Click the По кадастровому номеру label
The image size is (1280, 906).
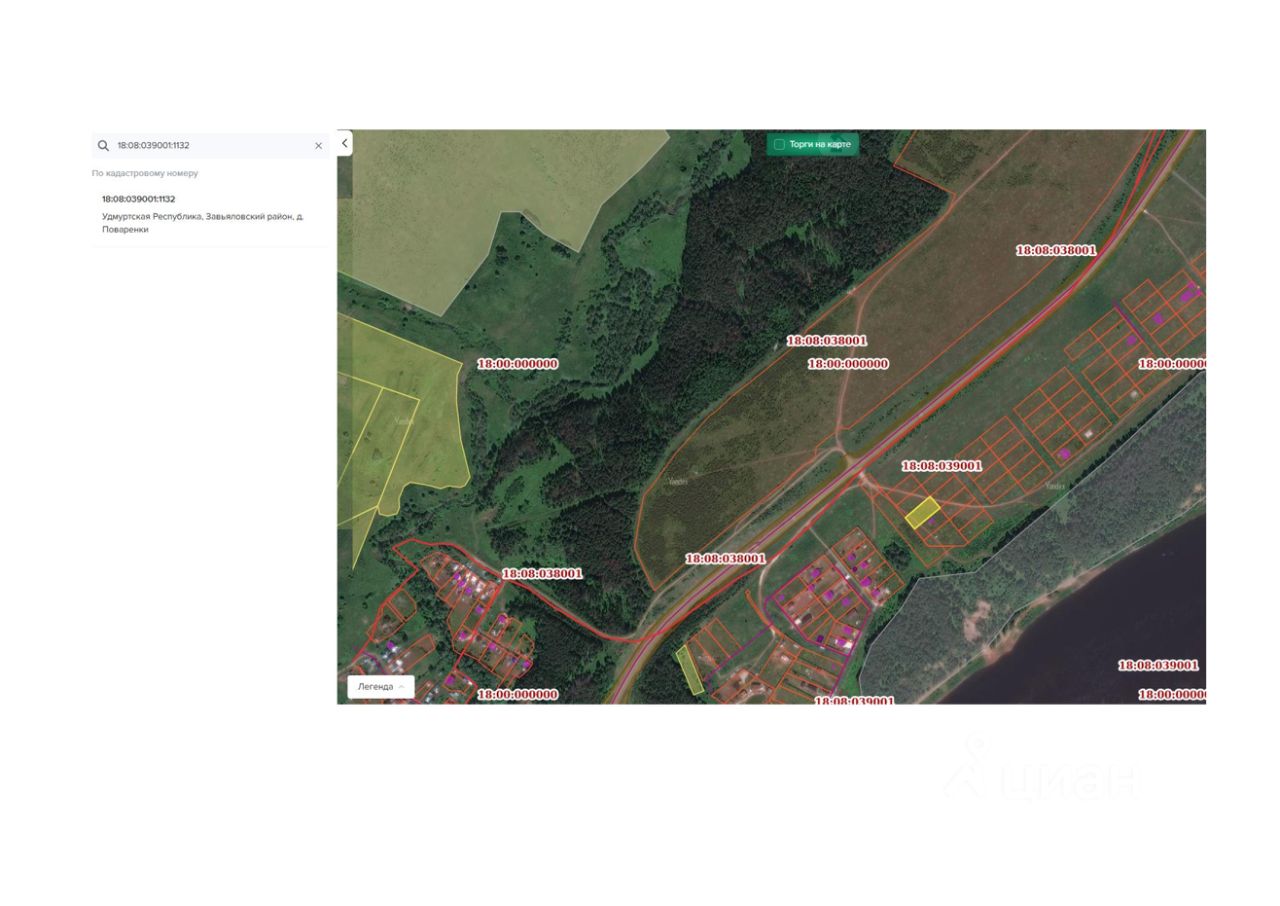[145, 174]
